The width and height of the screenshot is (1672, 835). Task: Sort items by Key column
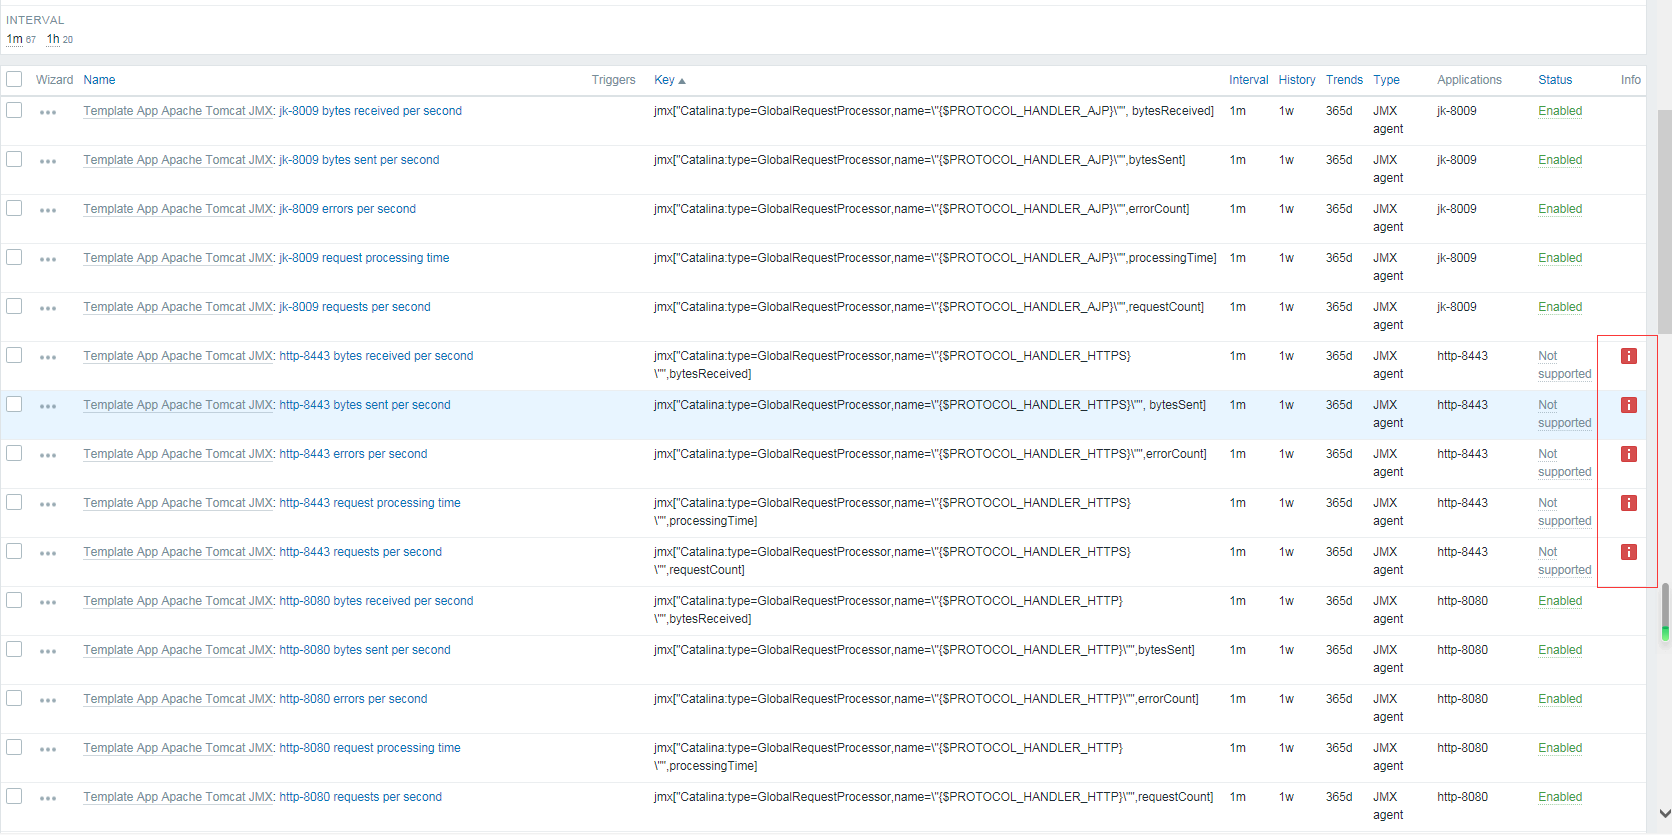[x=669, y=80]
